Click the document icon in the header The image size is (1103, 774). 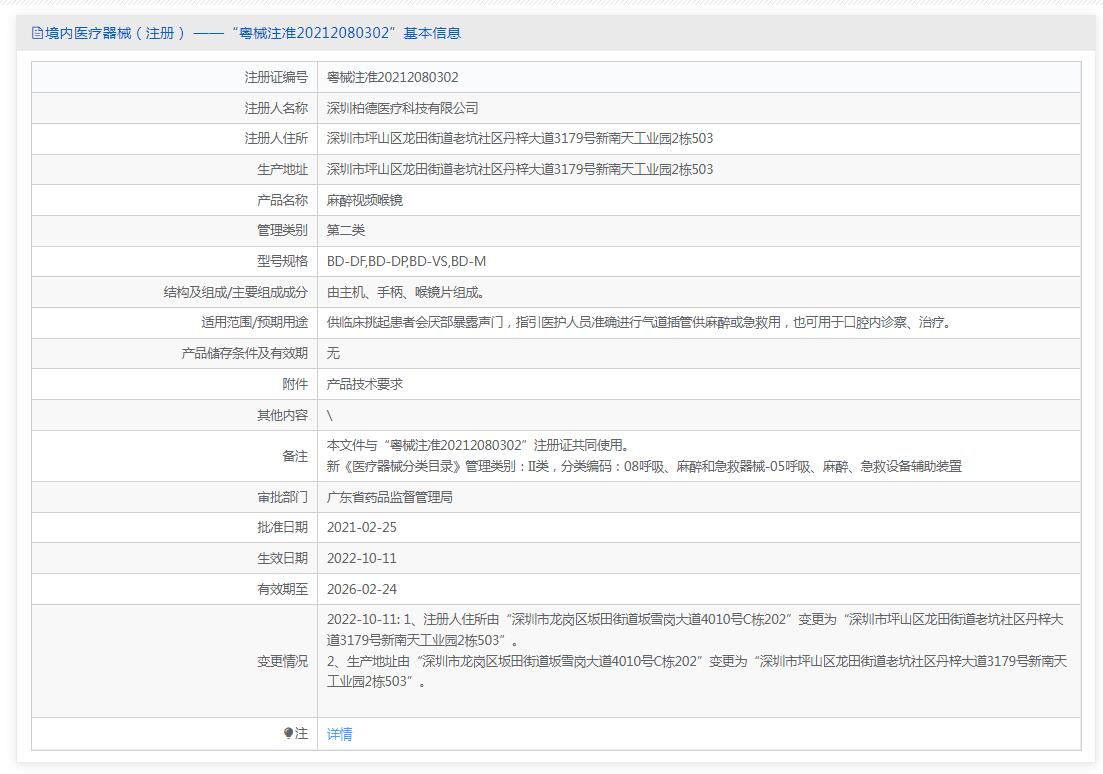[x=37, y=33]
